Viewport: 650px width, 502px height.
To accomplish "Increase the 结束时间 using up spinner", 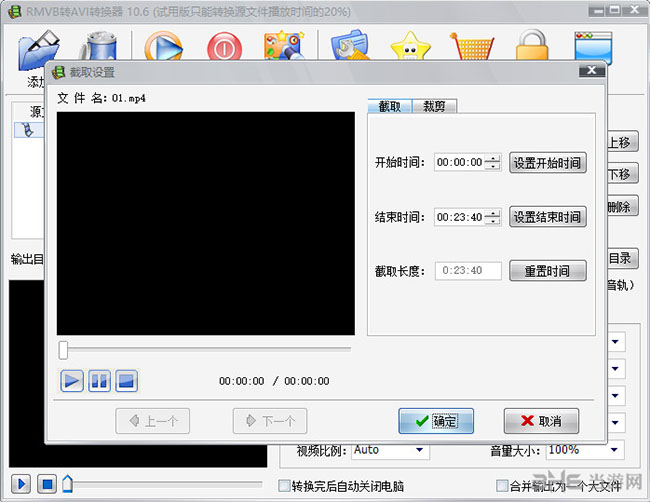I will [492, 213].
